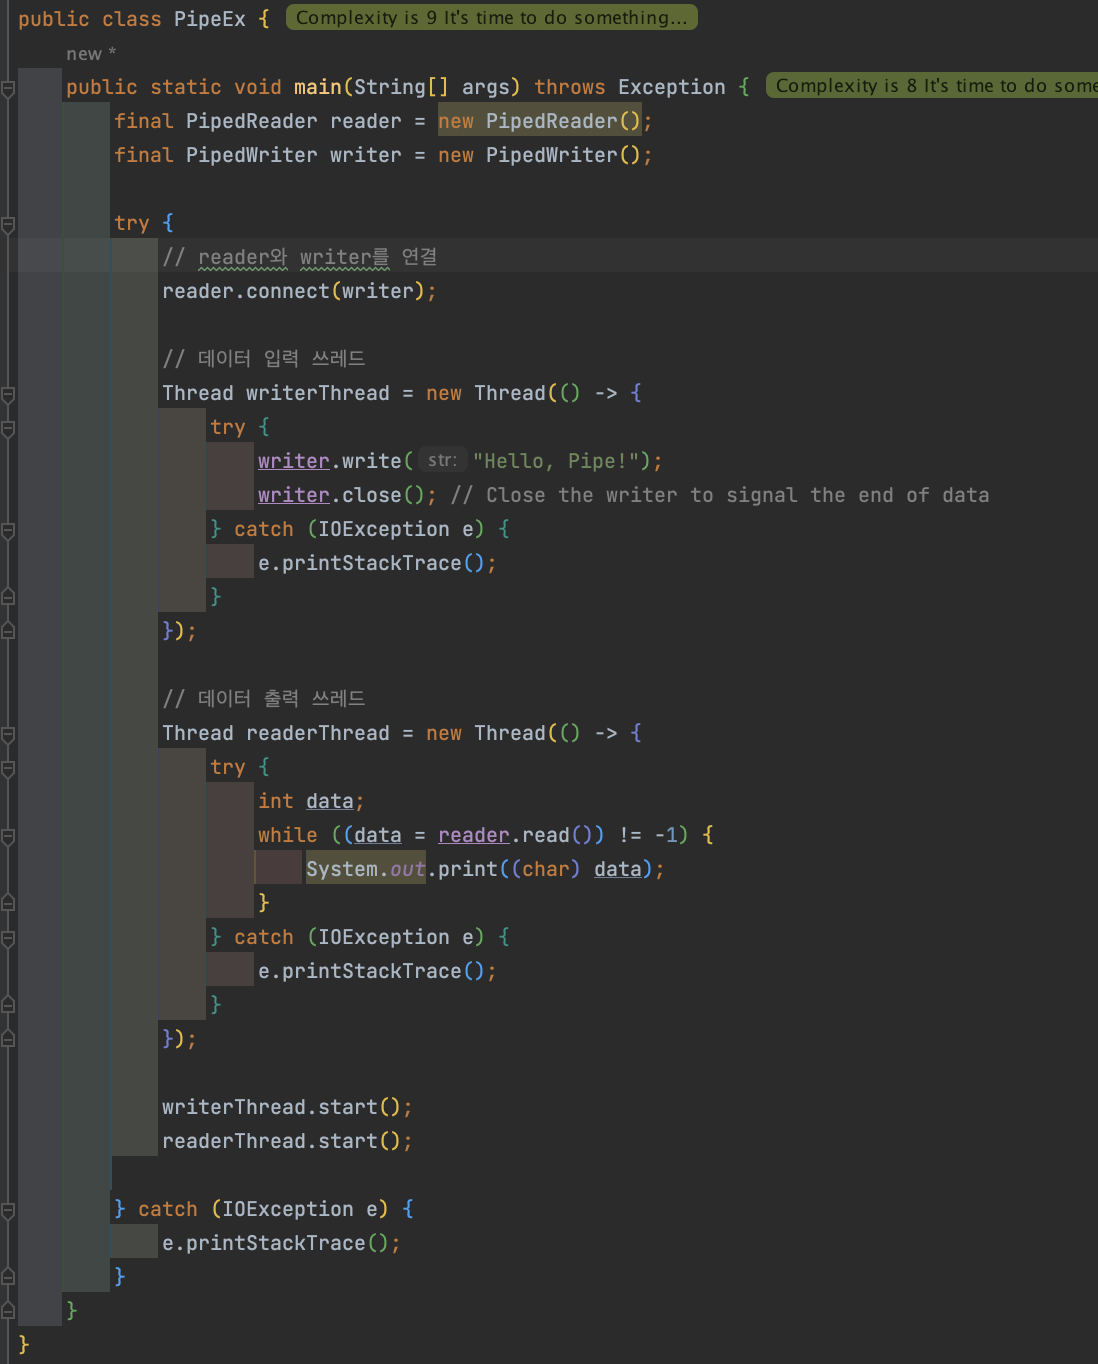Click the fold end marker on main's closing brace
Screen dimensions: 1098x1364
click(8, 1310)
